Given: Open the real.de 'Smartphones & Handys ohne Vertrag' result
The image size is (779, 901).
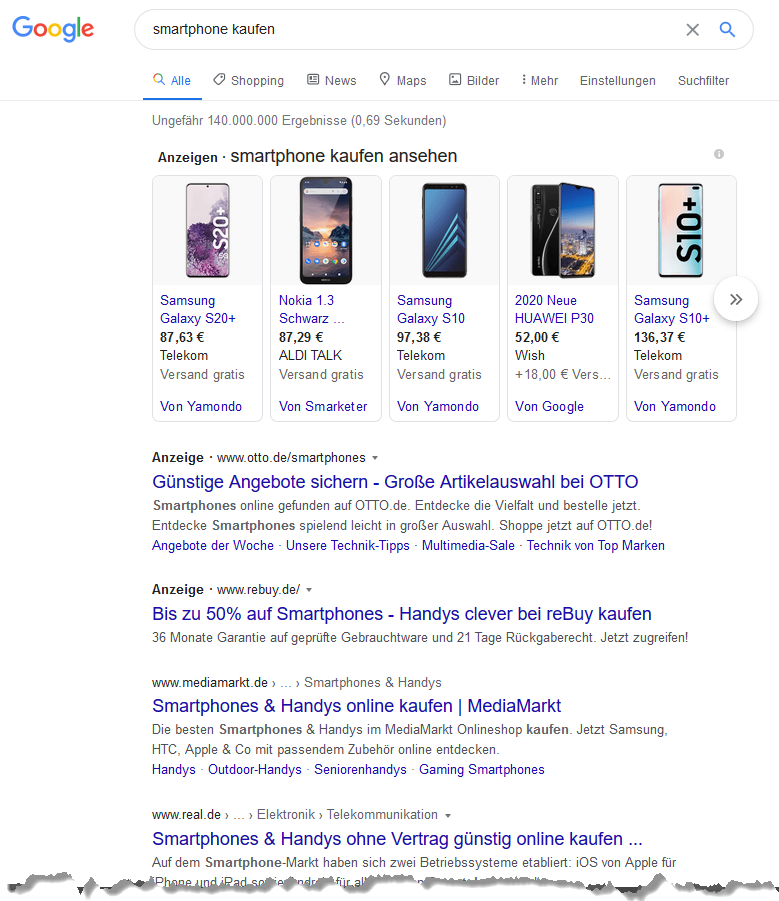Looking at the screenshot, I should [x=397, y=839].
